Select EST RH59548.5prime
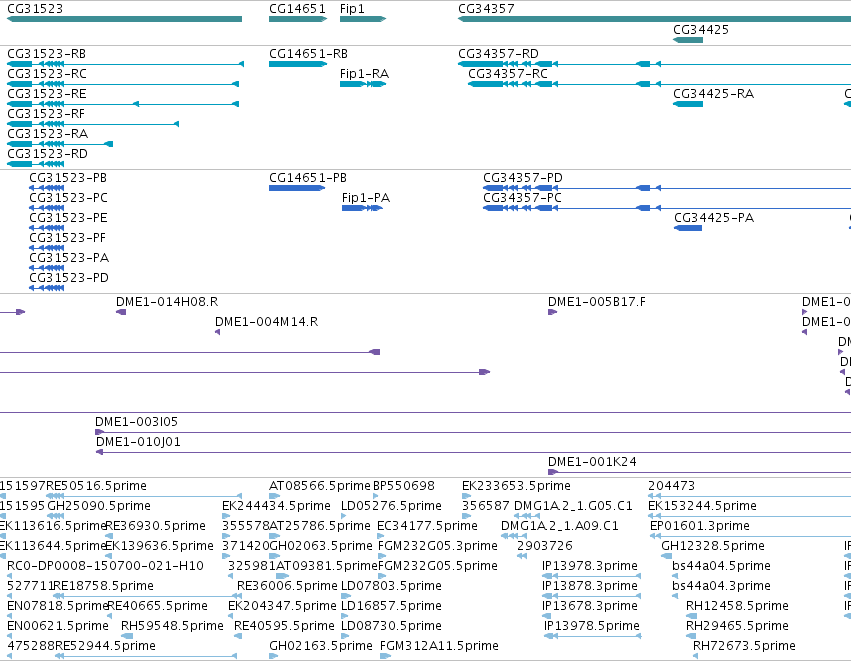The width and height of the screenshot is (851, 661). point(126,636)
